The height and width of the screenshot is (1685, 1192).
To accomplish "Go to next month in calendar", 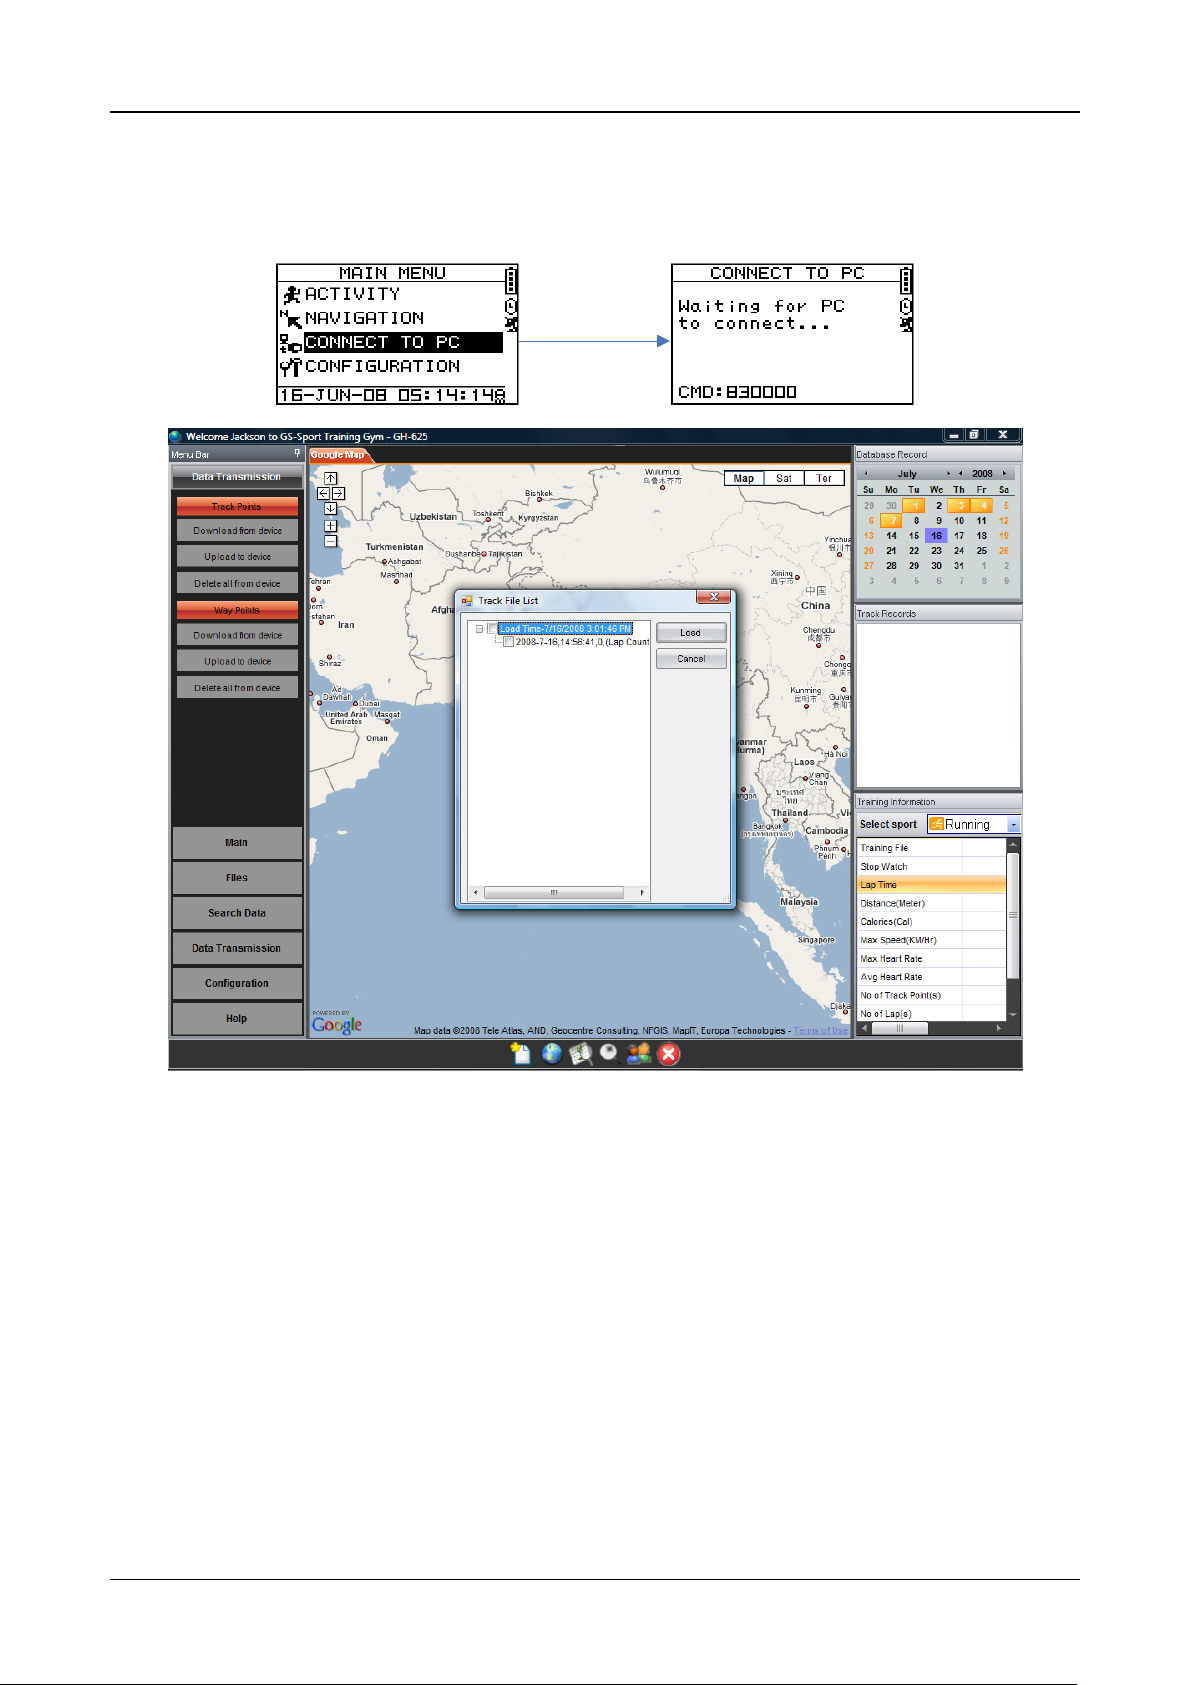I will coord(948,473).
